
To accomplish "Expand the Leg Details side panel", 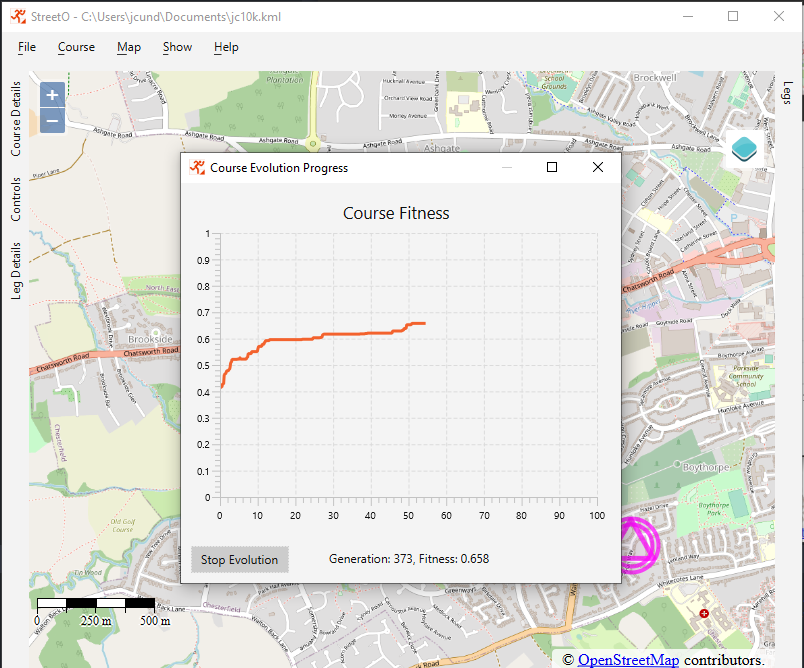I will (x=16, y=270).
